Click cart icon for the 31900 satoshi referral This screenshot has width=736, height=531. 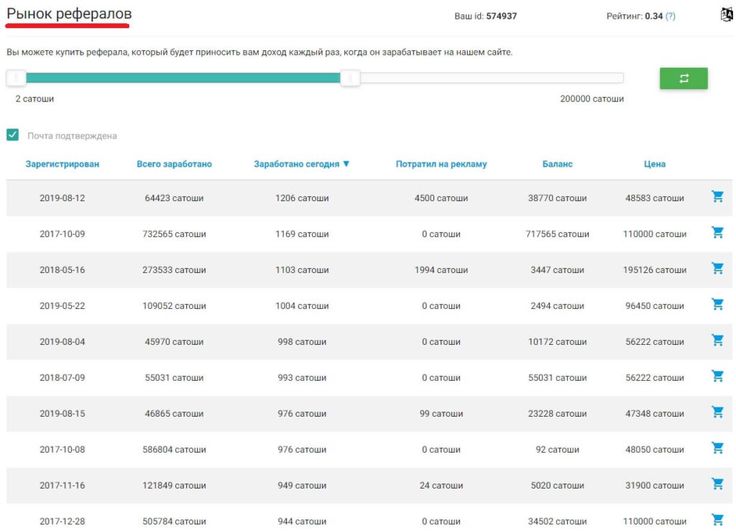coord(717,485)
